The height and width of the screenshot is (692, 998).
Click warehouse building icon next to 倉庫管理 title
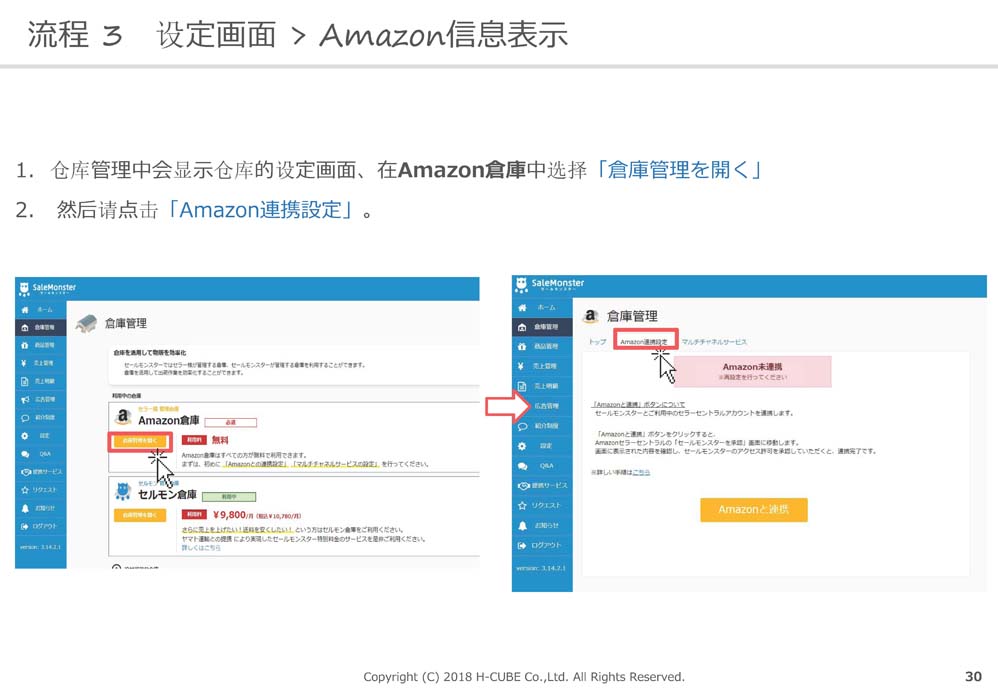(87, 323)
